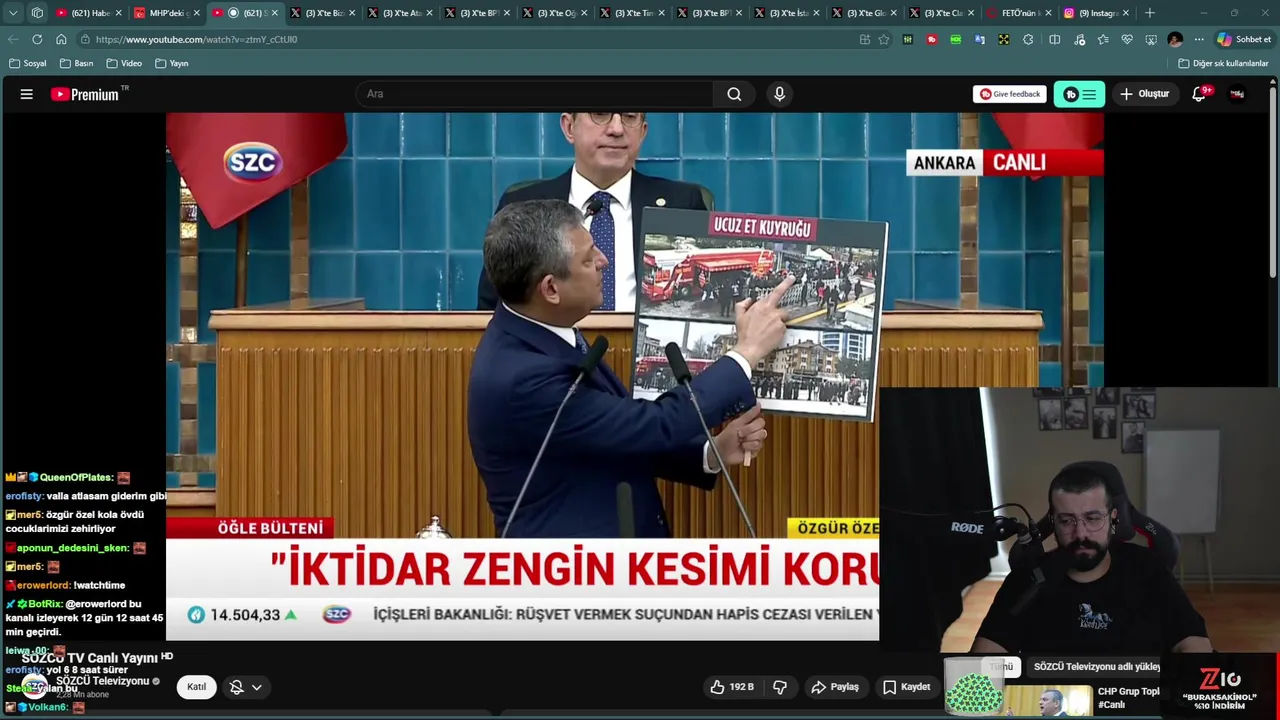Open the workspaces icon in tab bar
Screen dimensions: 1280x720
pos(37,13)
